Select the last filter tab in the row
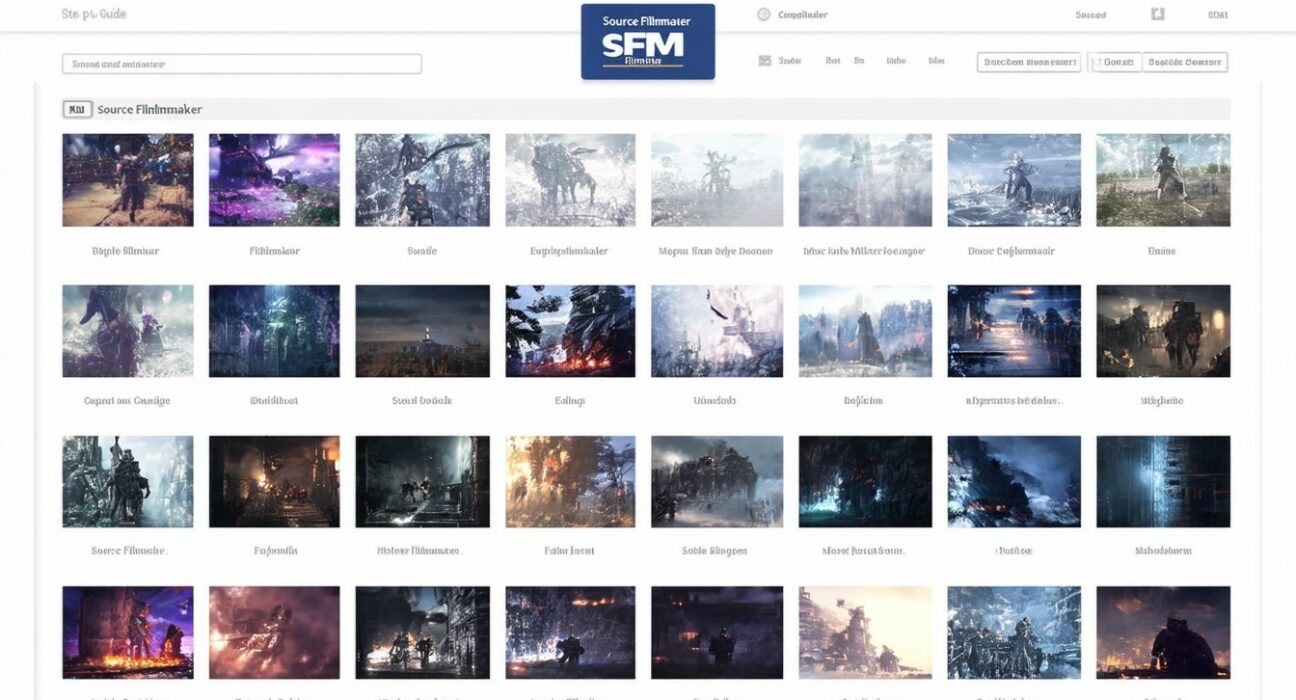The image size is (1296, 700). coord(936,61)
